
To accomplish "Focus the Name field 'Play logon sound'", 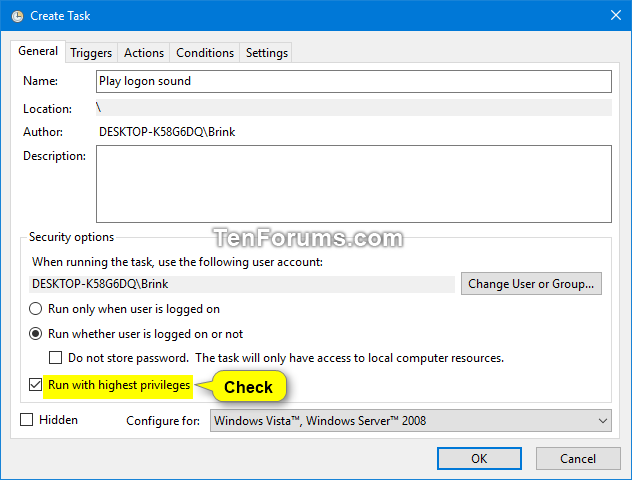I will point(353,81).
